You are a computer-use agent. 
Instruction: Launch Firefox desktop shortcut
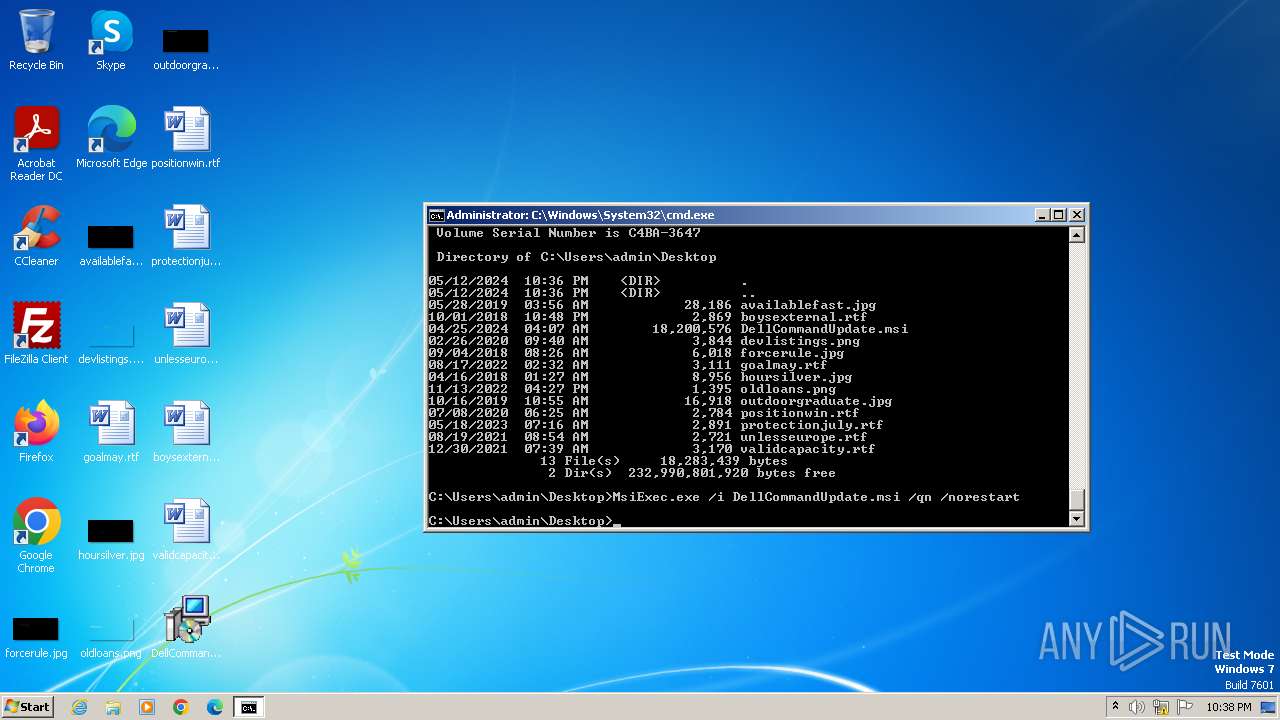(x=36, y=432)
